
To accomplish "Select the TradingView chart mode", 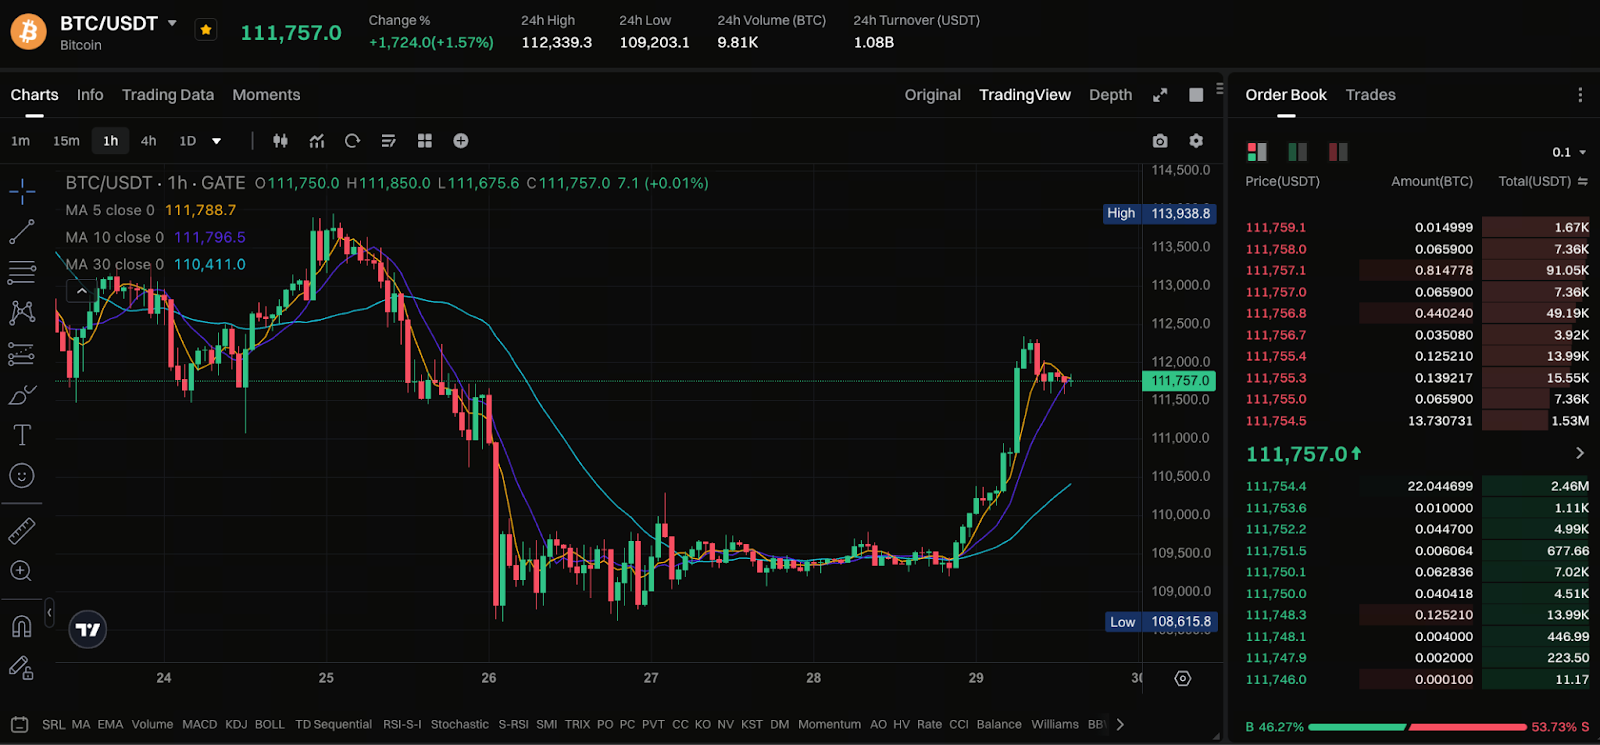I will [1024, 95].
